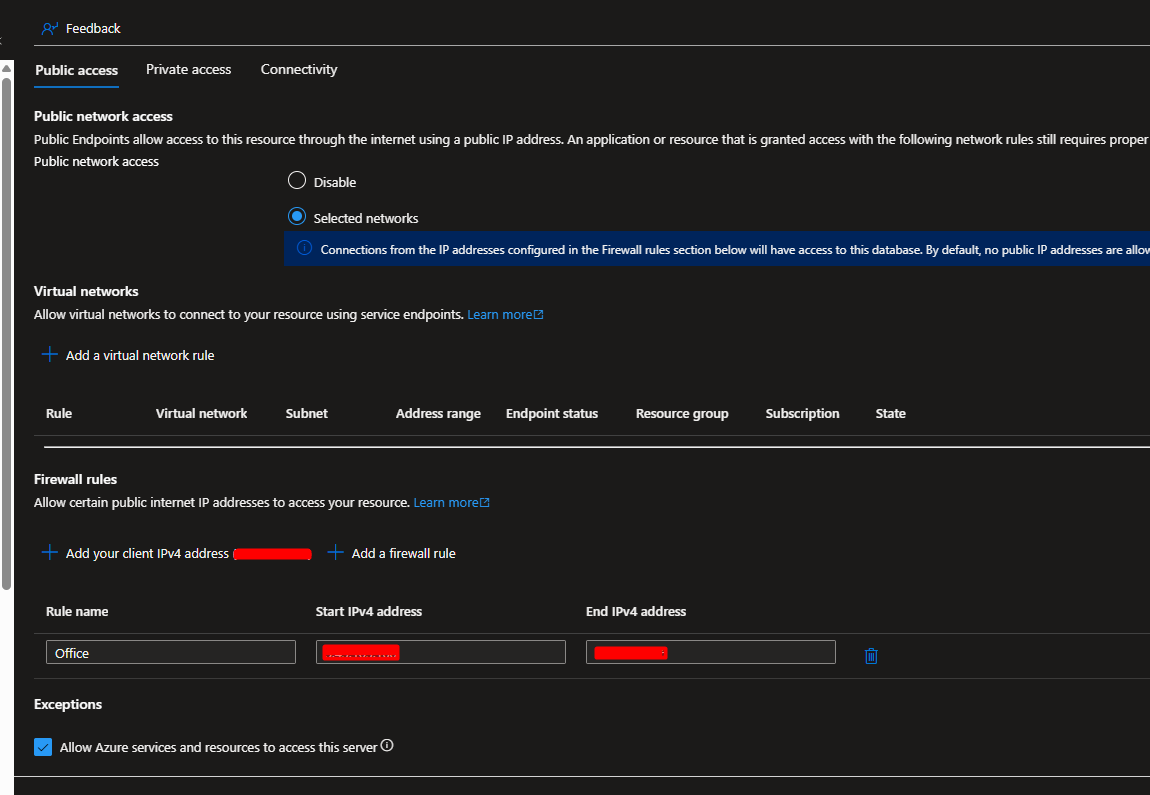Click the Endpoint status column header
The width and height of the screenshot is (1150, 795).
click(552, 414)
